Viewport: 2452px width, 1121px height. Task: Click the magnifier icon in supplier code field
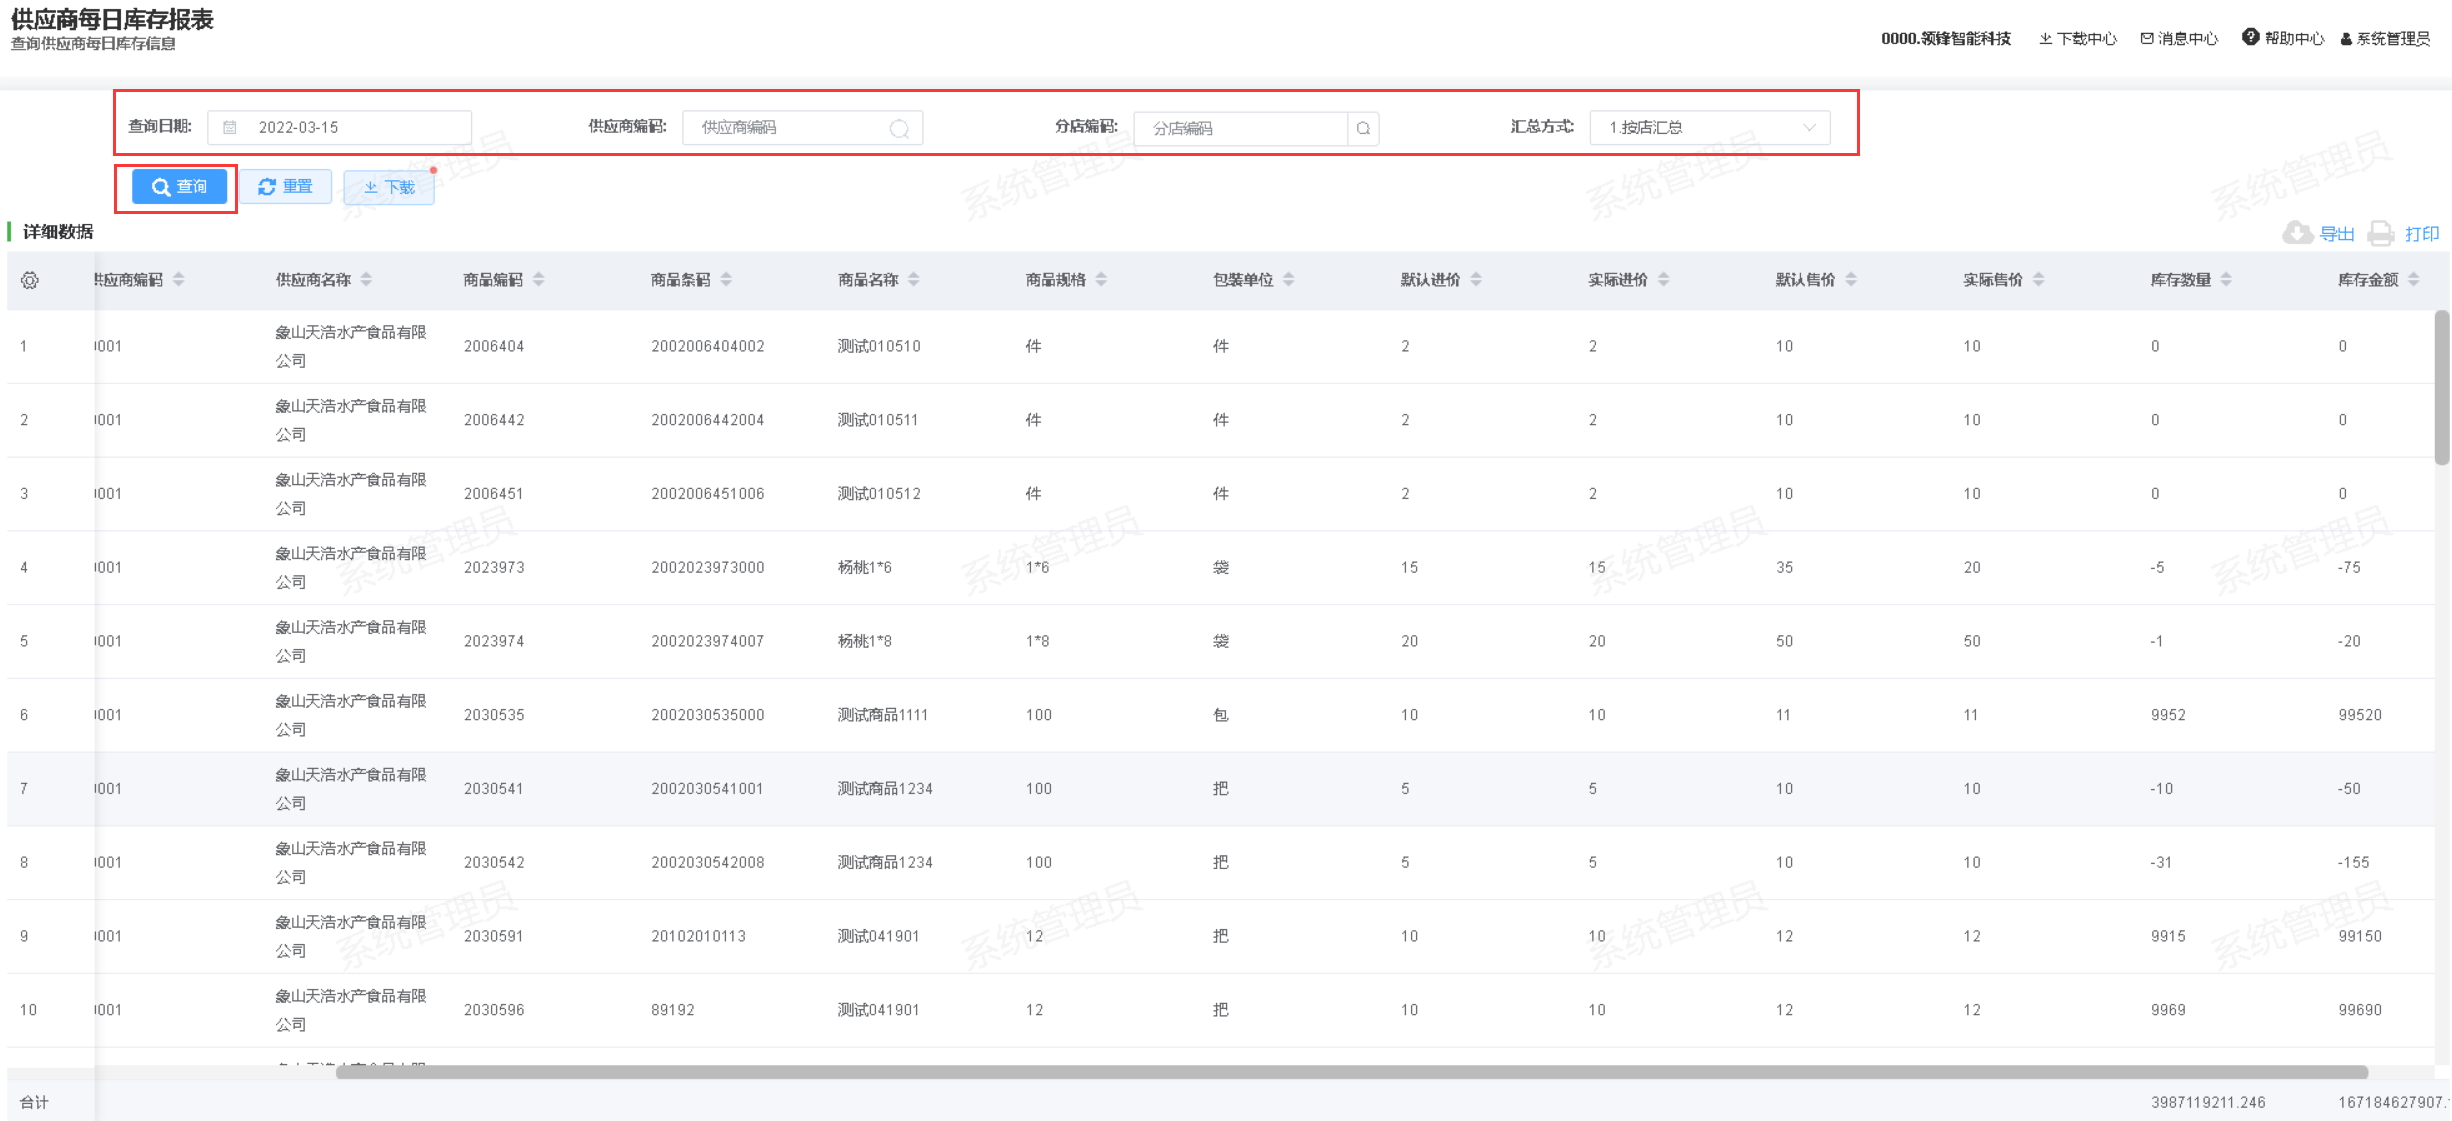point(899,128)
